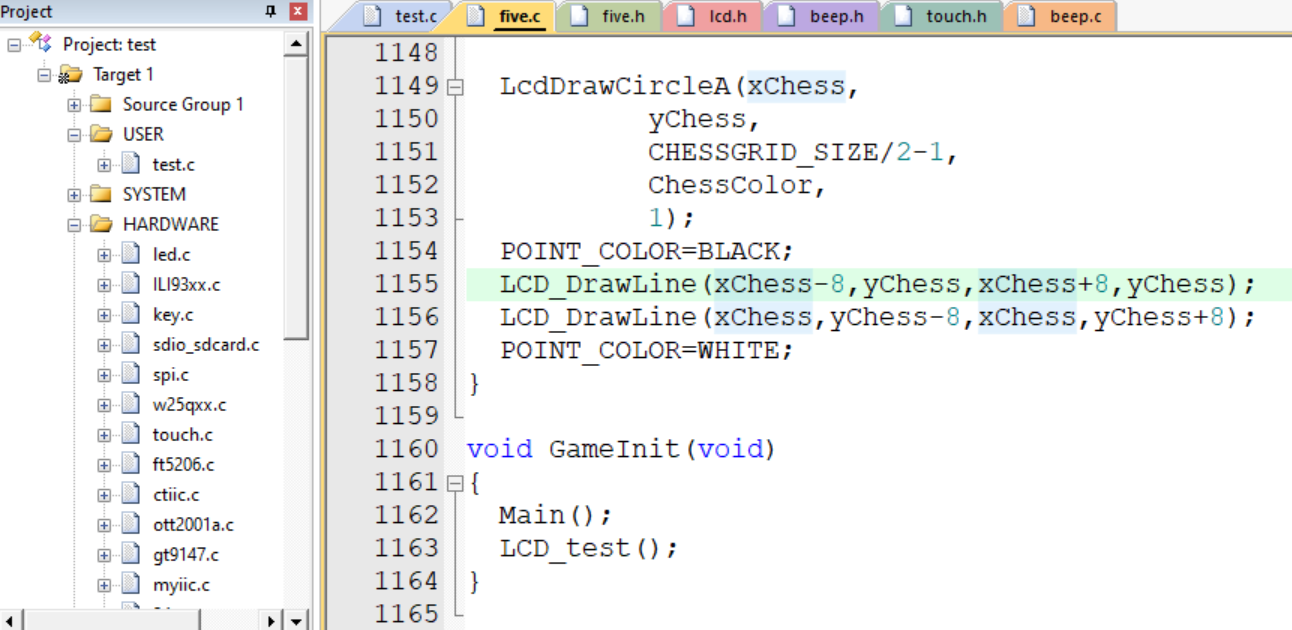Open the beep.c tab
The height and width of the screenshot is (630, 1292).
[1061, 16]
